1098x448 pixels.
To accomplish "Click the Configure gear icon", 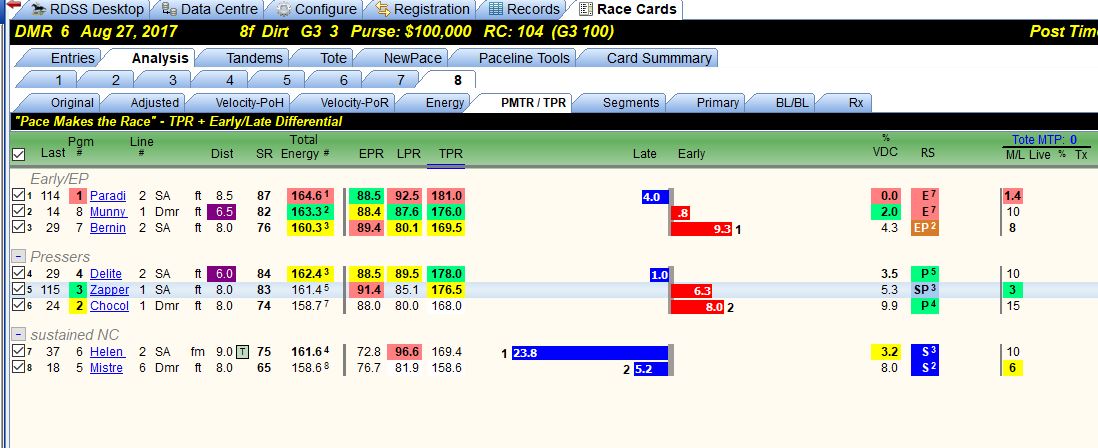I will (x=284, y=9).
